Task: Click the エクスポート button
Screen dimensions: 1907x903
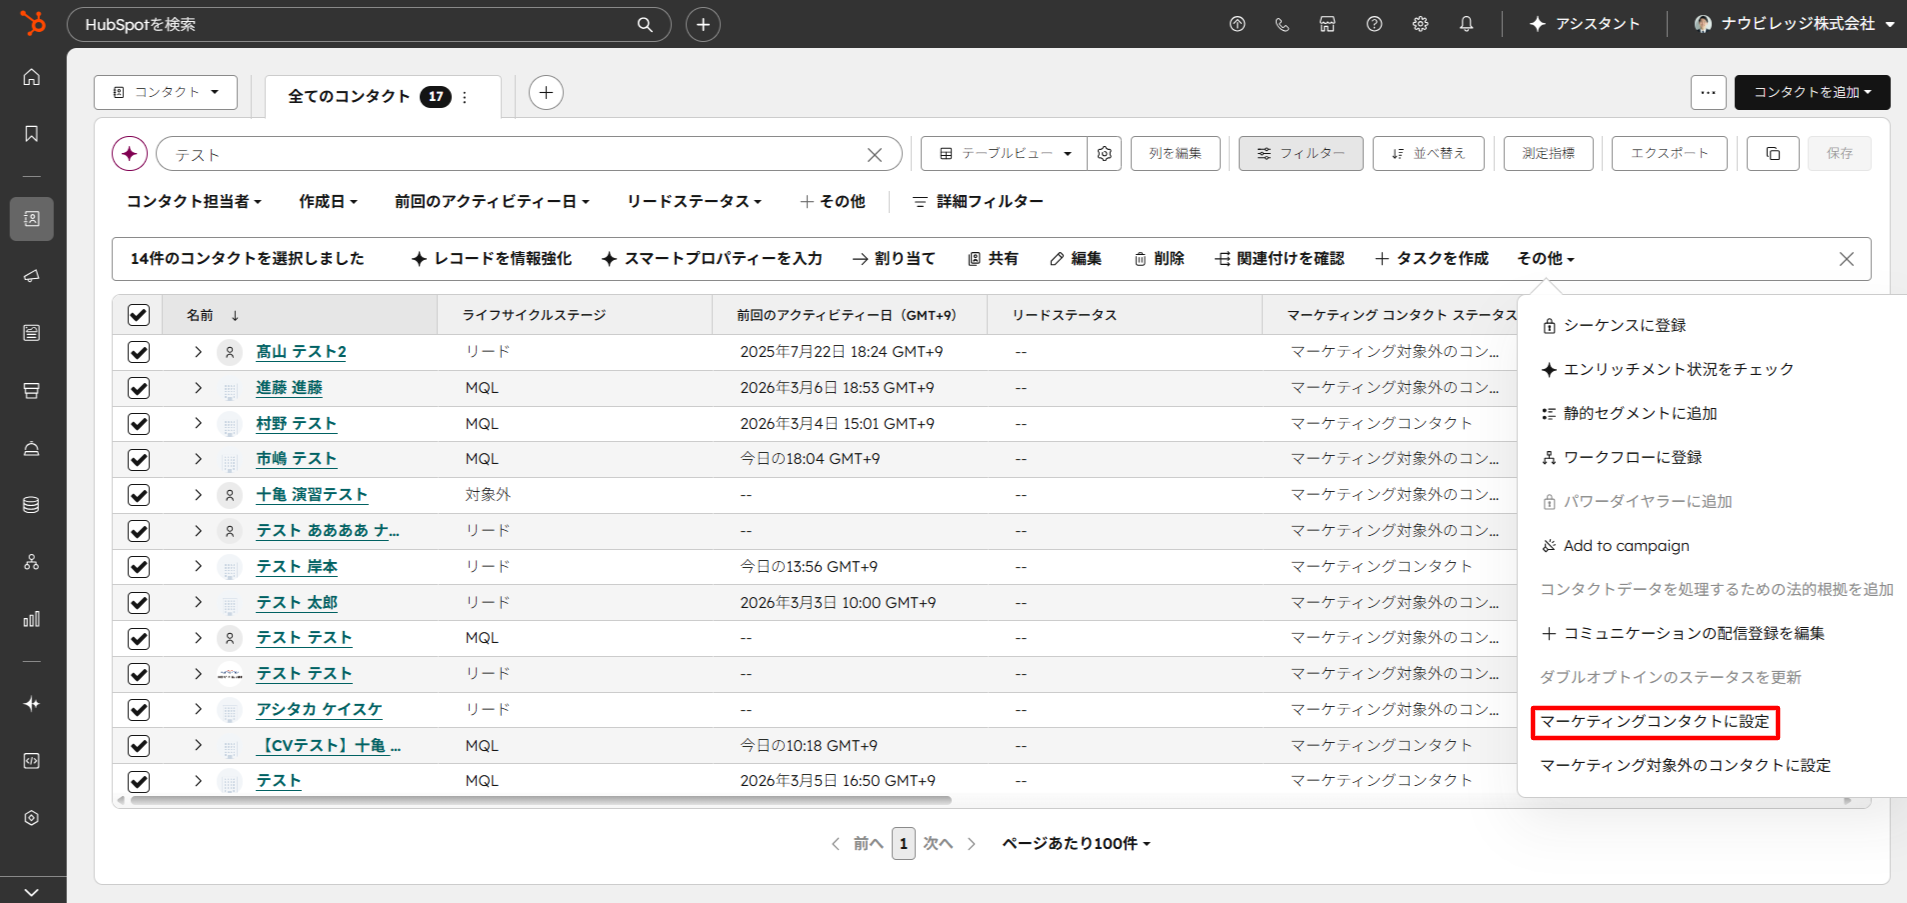Action: point(1669,154)
